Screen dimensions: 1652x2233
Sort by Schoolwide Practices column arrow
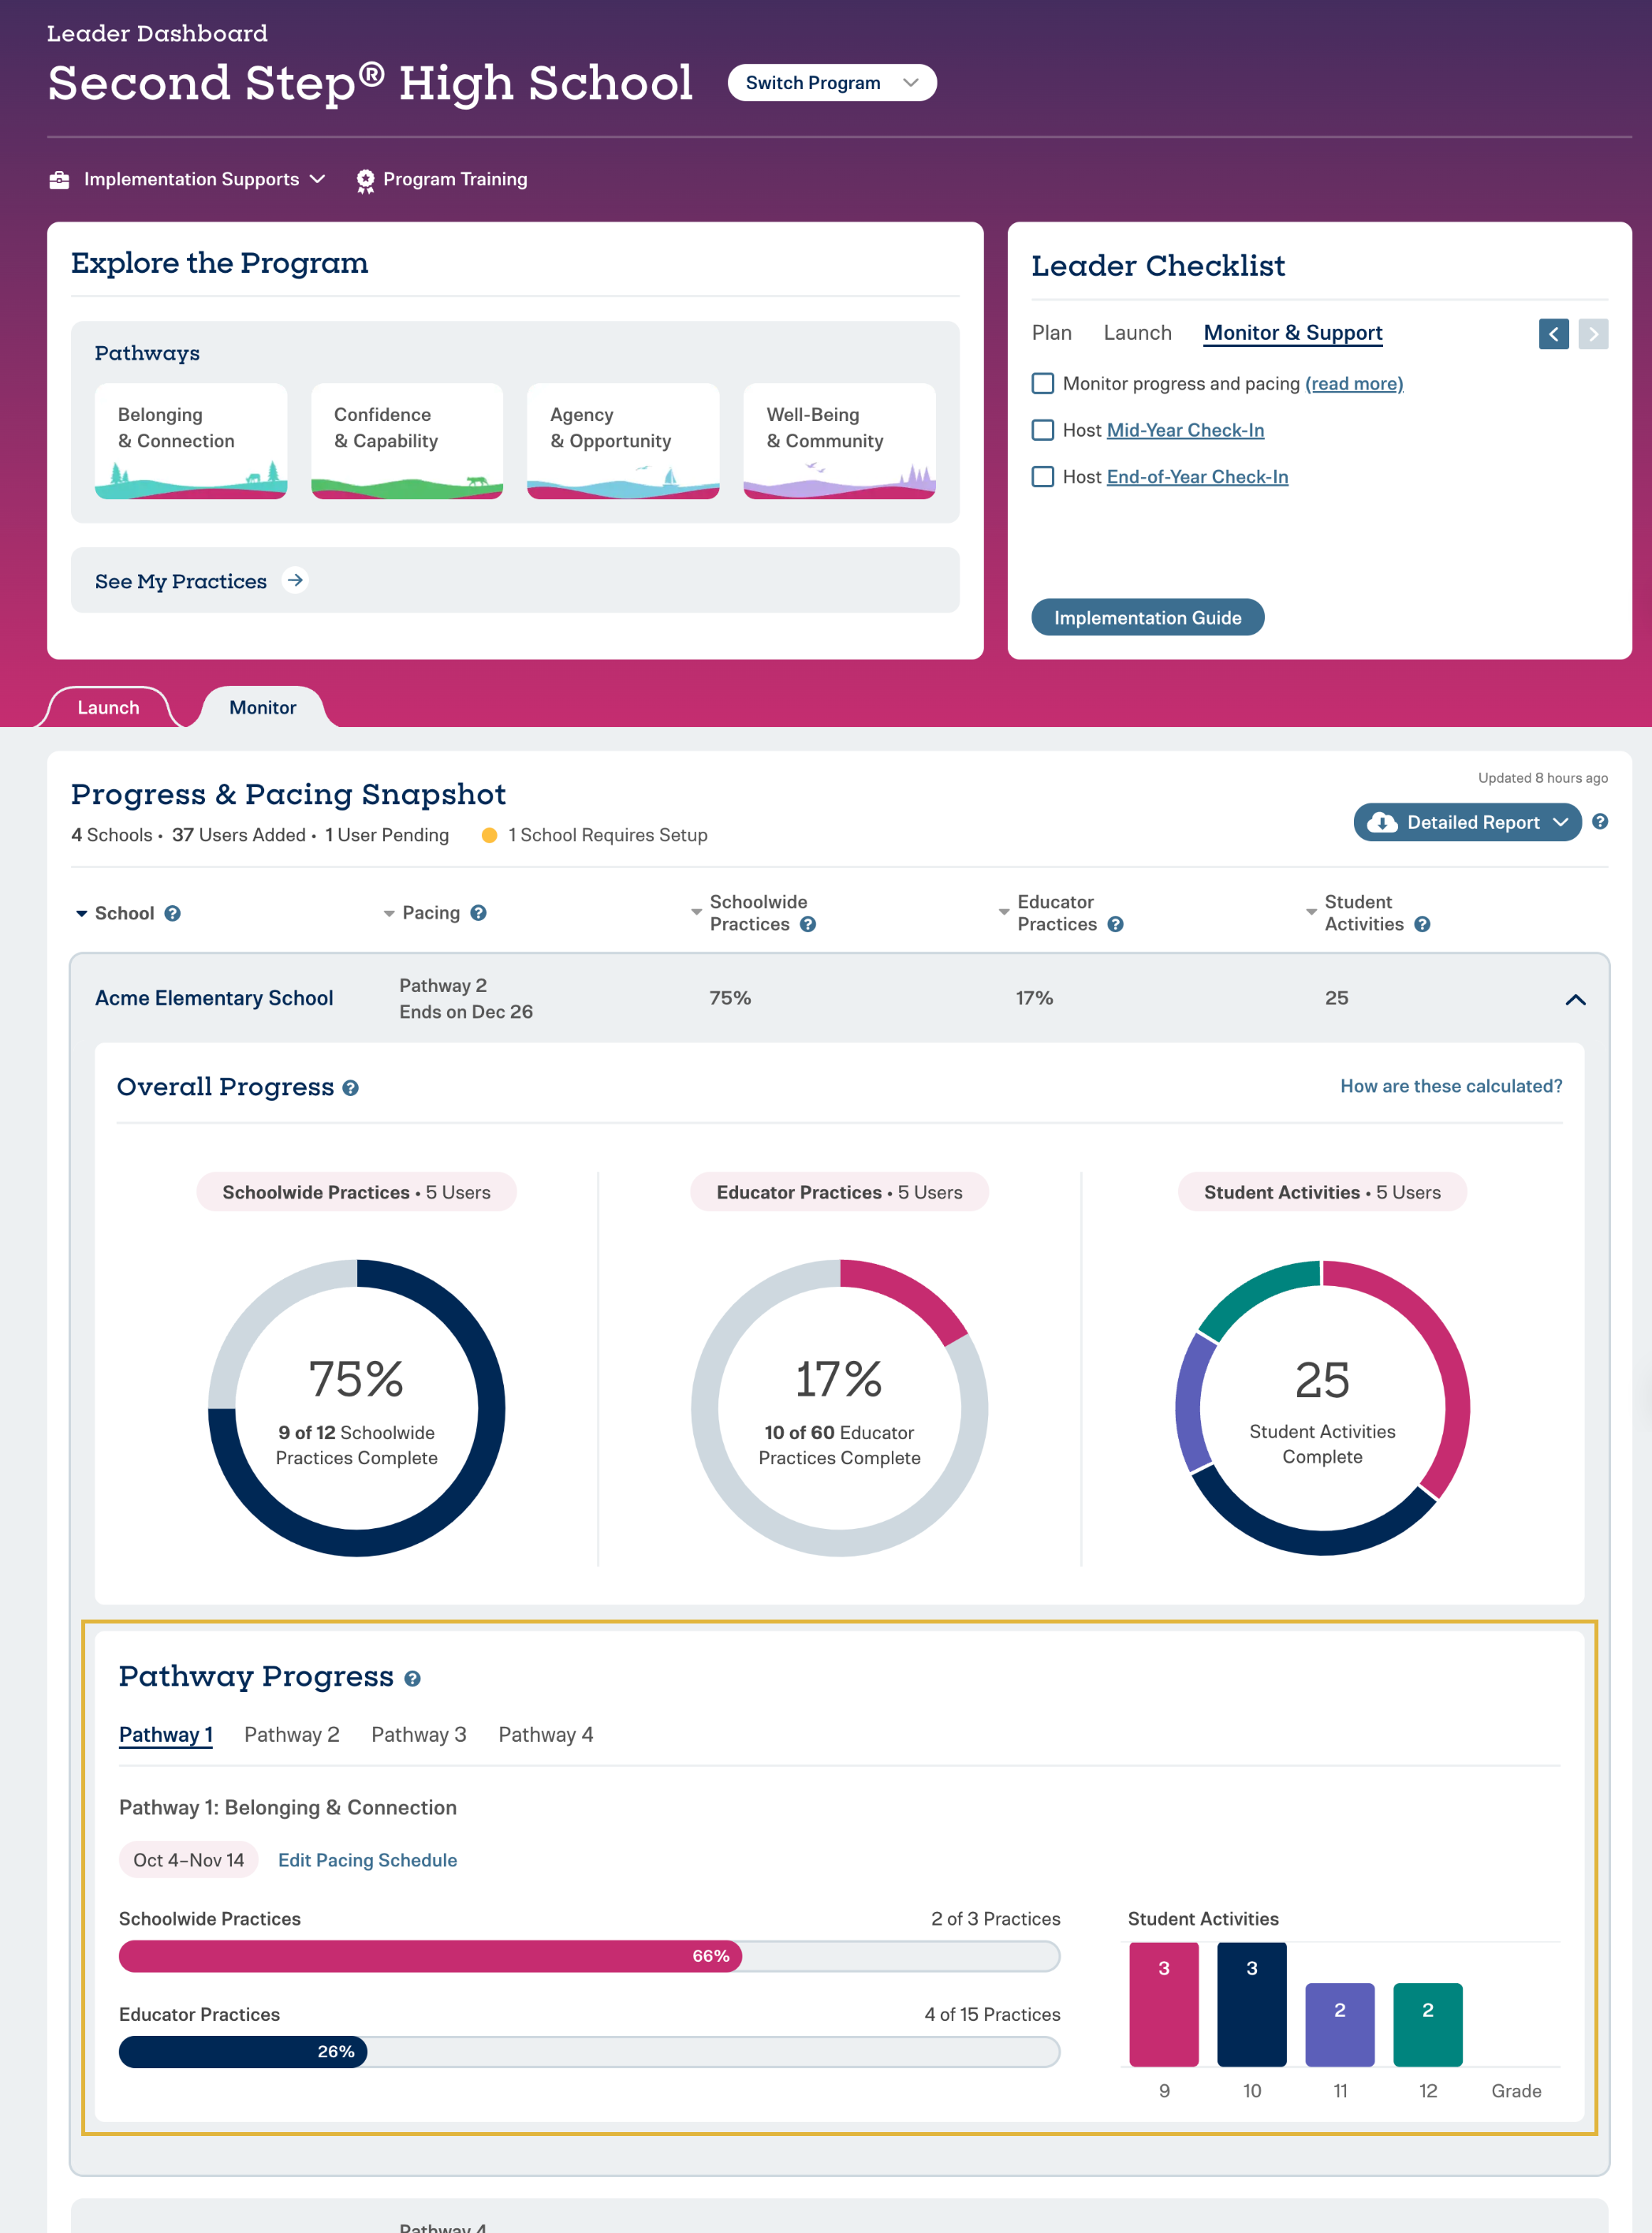pos(696,912)
